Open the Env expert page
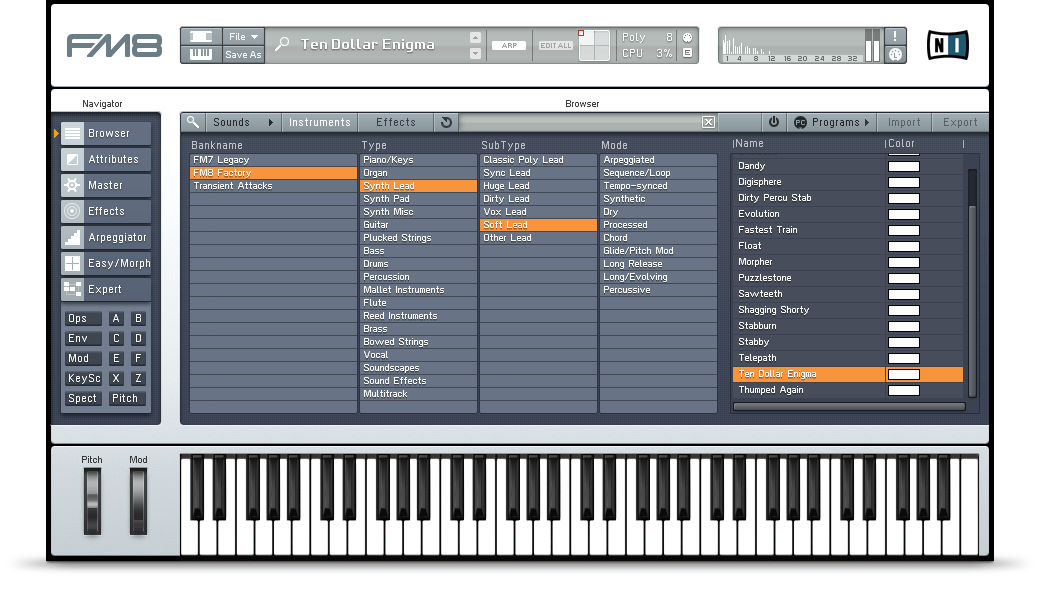The image size is (1040, 600). pos(83,338)
